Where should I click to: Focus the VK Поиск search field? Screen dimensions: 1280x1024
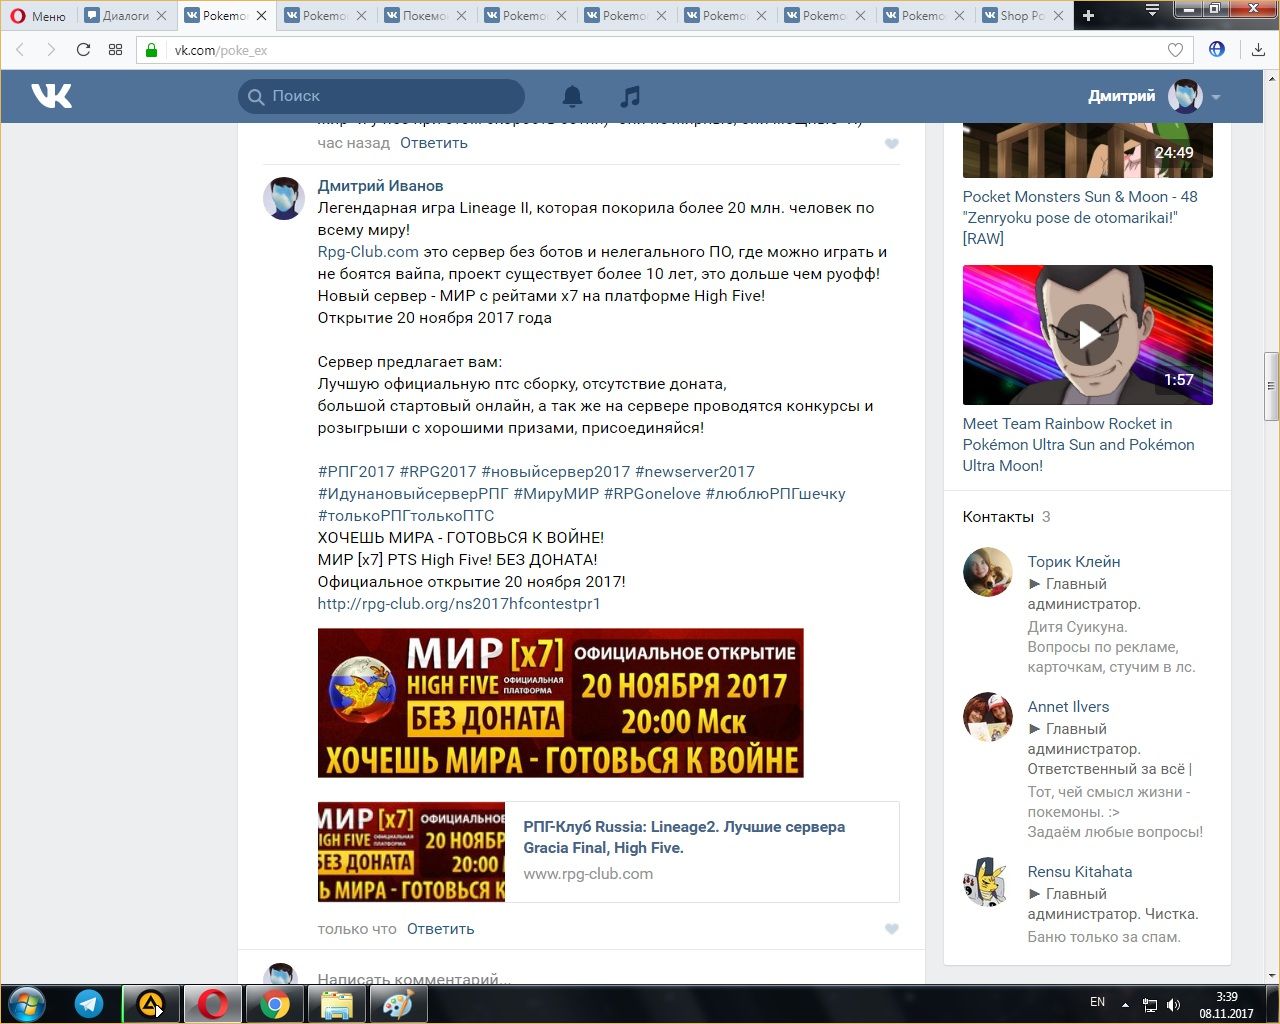[x=381, y=96]
